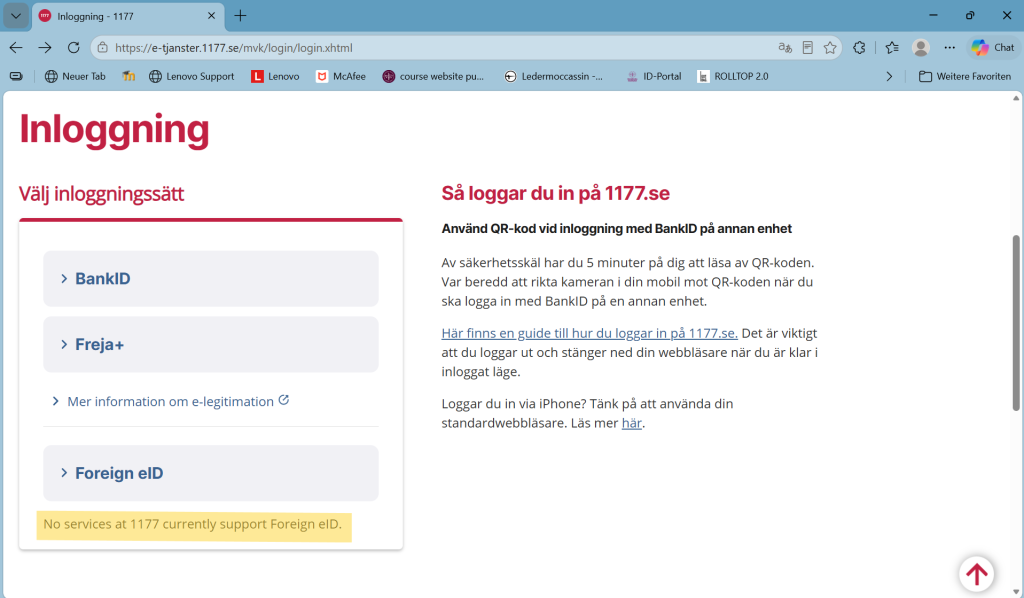Click the page vertical scrollbar thumb
The width and height of the screenshot is (1024, 598).
pyautogui.click(x=1016, y=323)
